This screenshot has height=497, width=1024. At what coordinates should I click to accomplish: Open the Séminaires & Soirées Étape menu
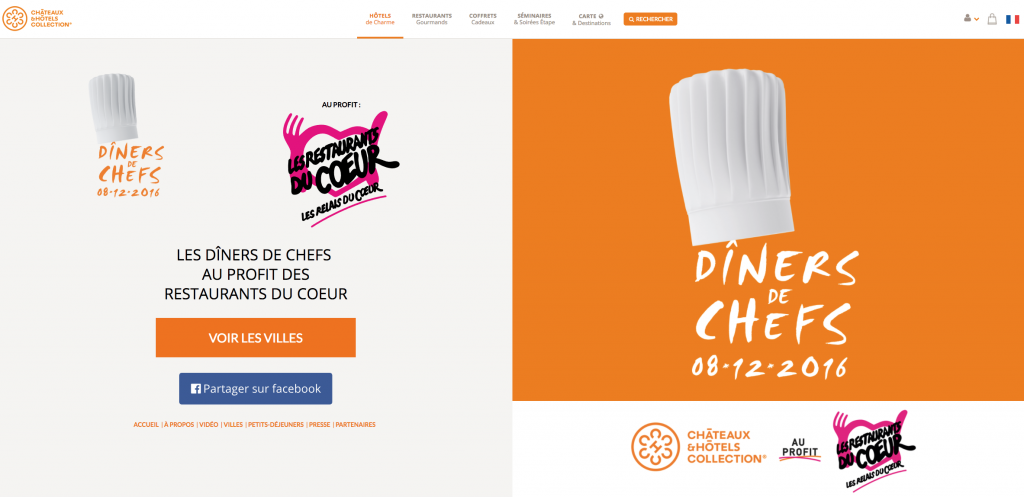click(x=534, y=19)
